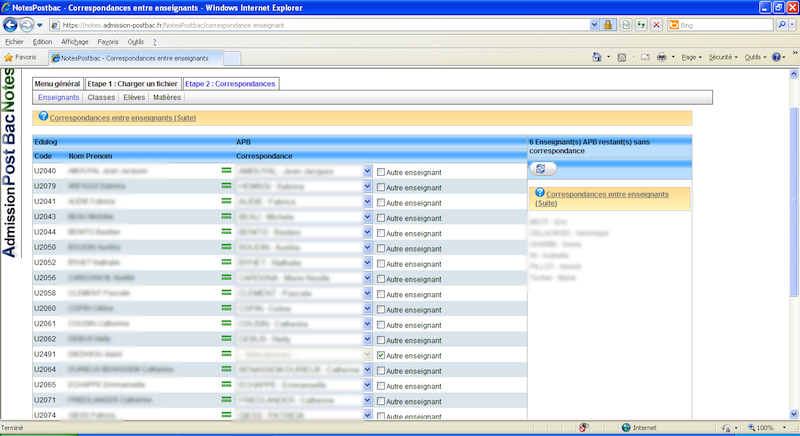Image resolution: width=800 pixels, height=436 pixels.
Task: Open correspondance dropdown for row U2079
Action: tap(368, 187)
